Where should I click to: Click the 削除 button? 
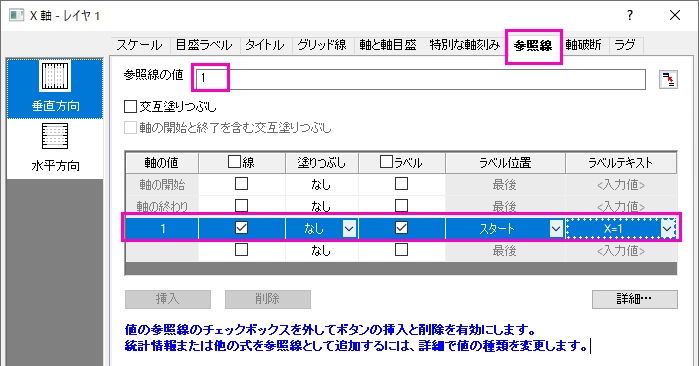coord(267,299)
